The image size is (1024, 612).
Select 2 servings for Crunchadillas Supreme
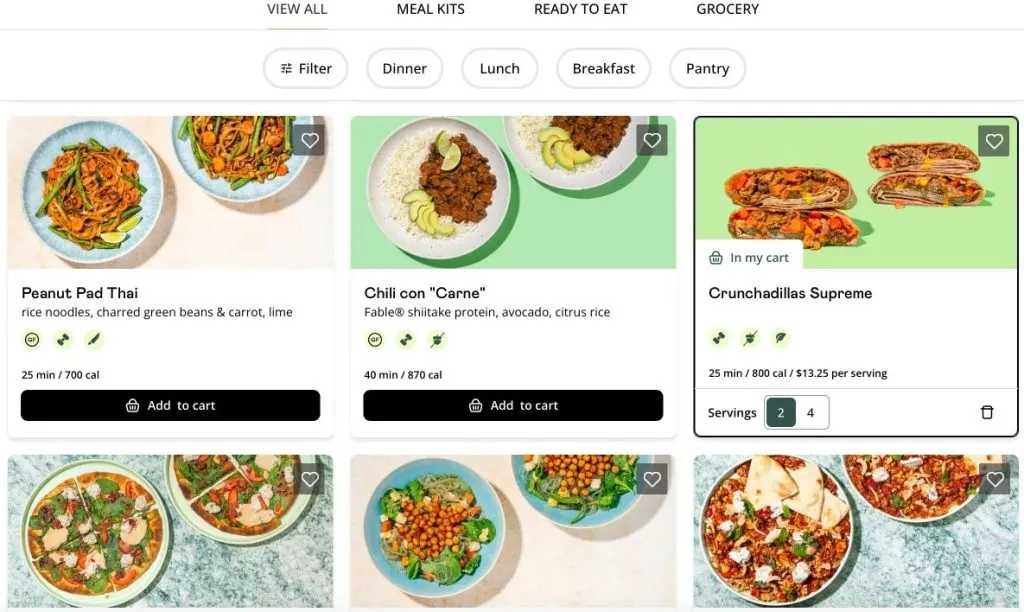(x=781, y=412)
